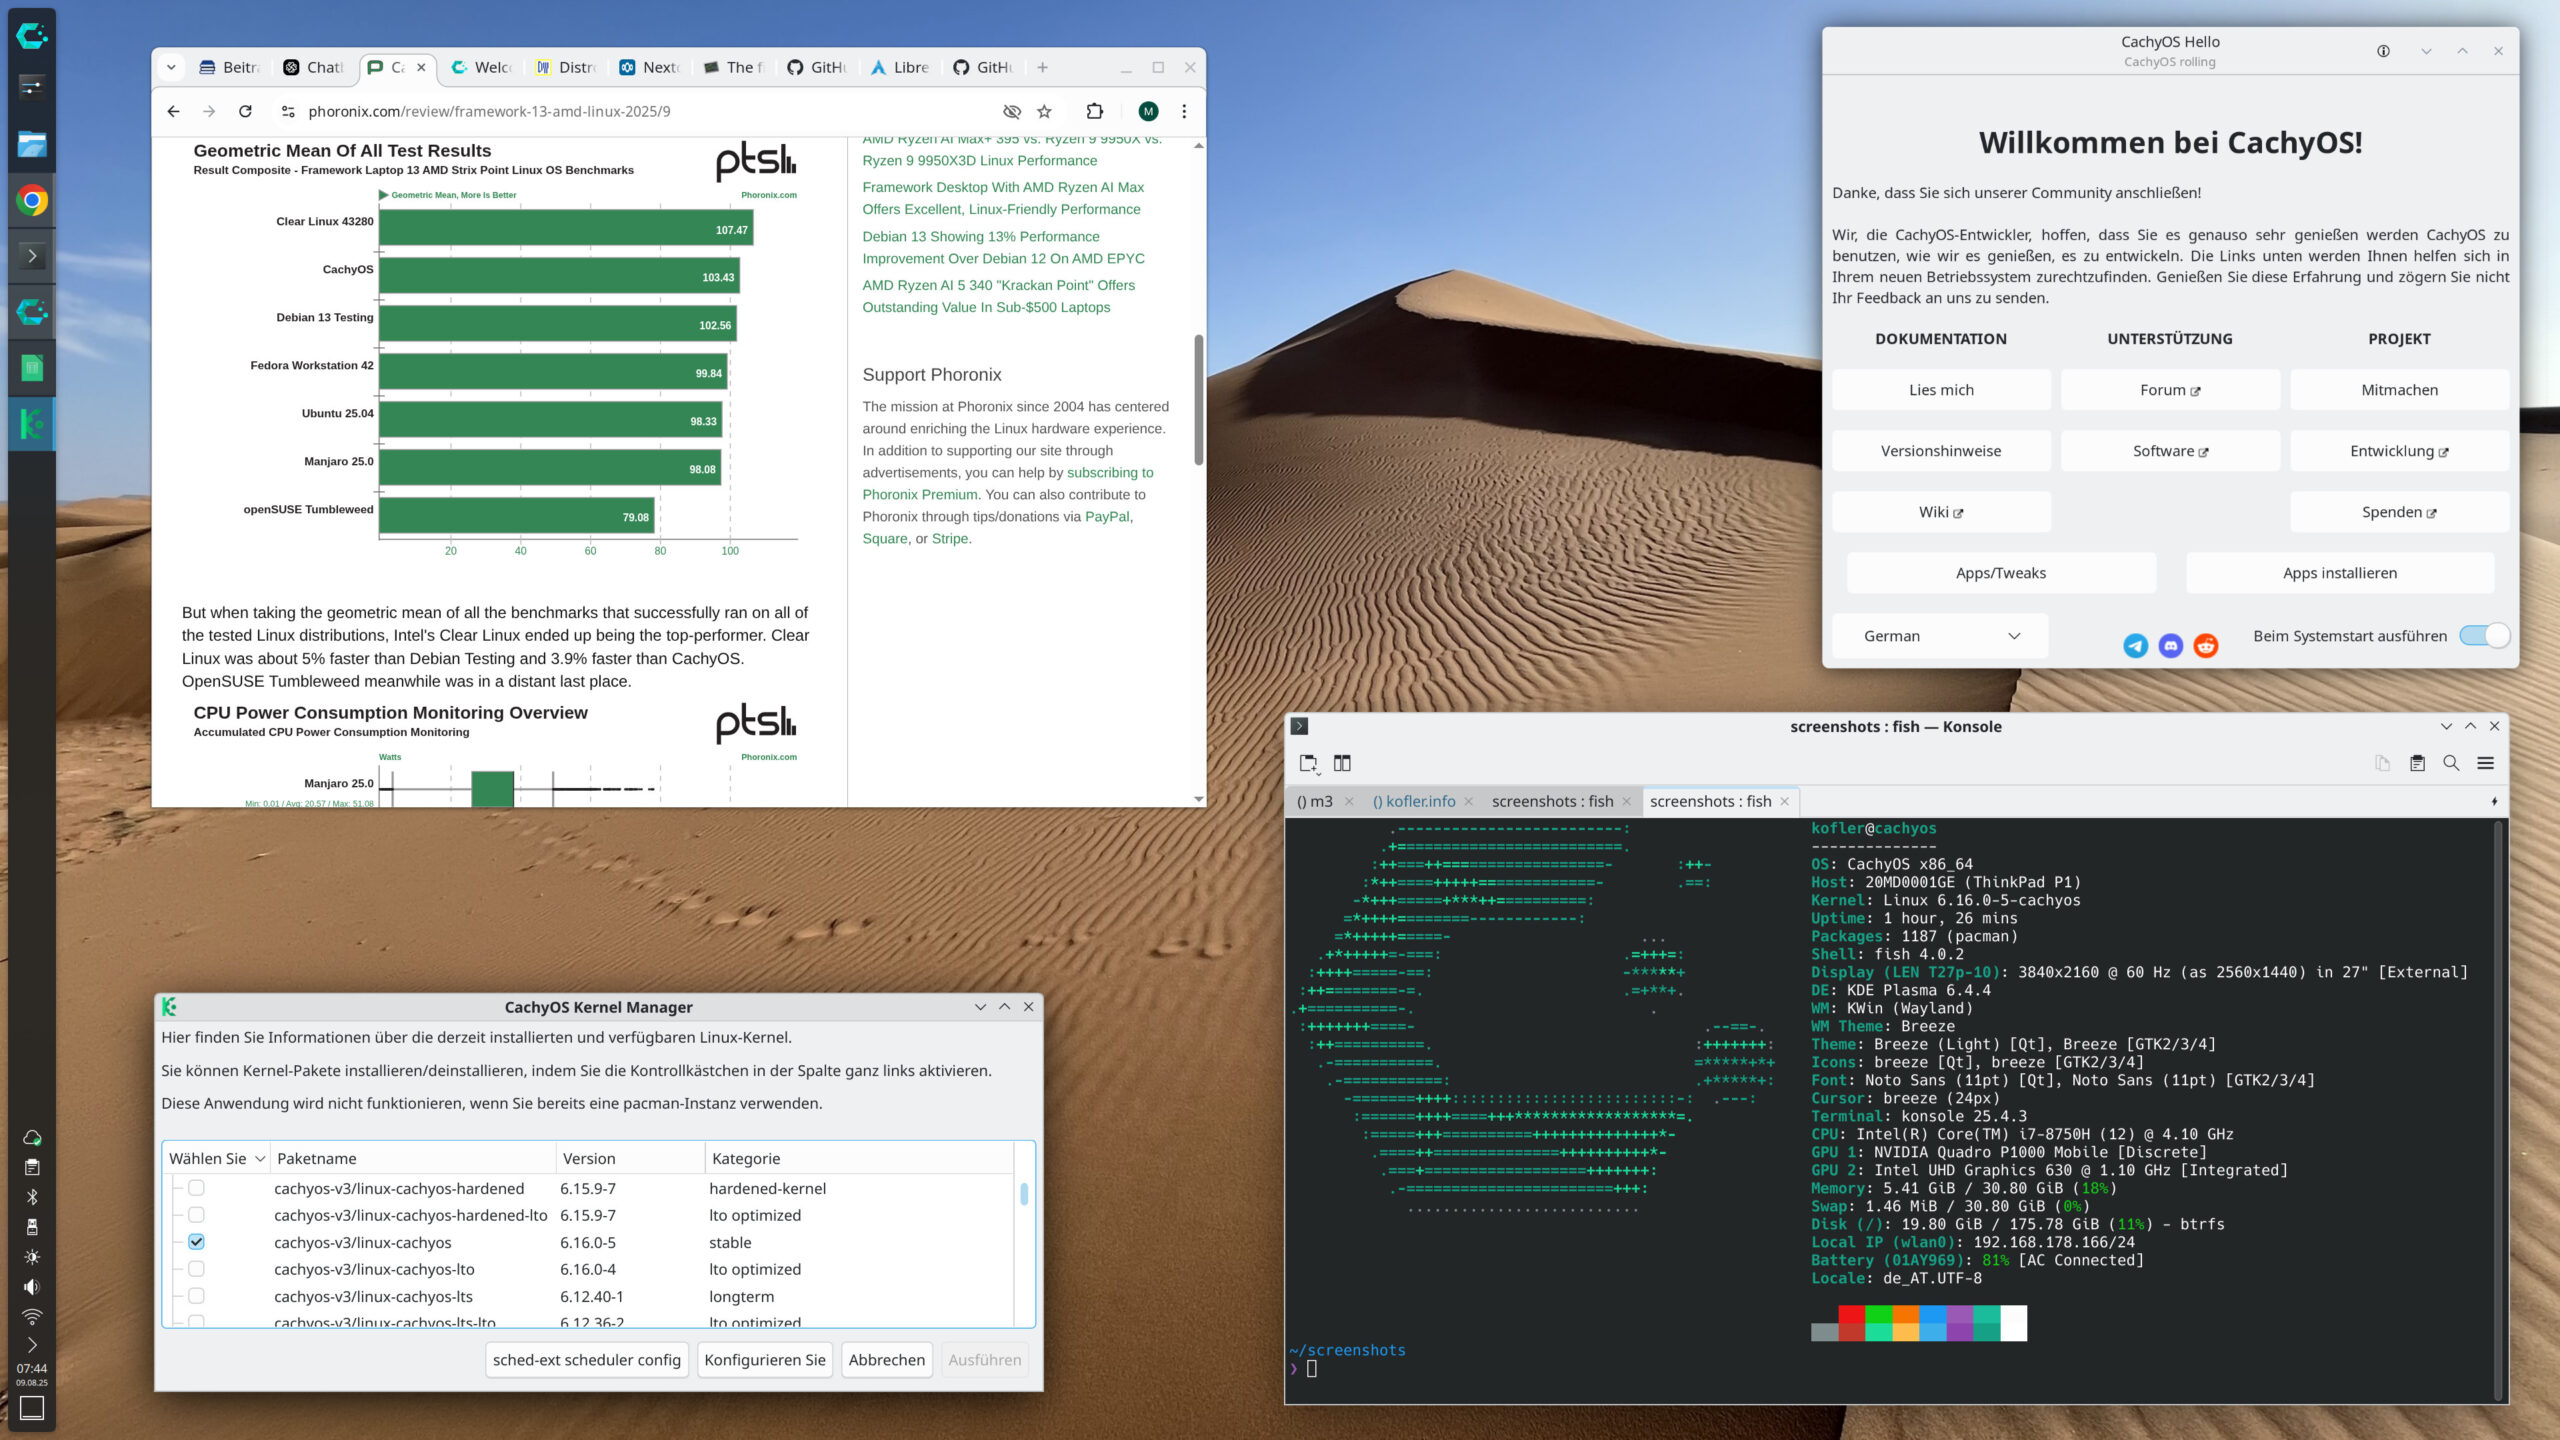Open 'Wählen Sie' column header dropdown
Viewport: 2560px width, 1440px height.
click(x=216, y=1158)
